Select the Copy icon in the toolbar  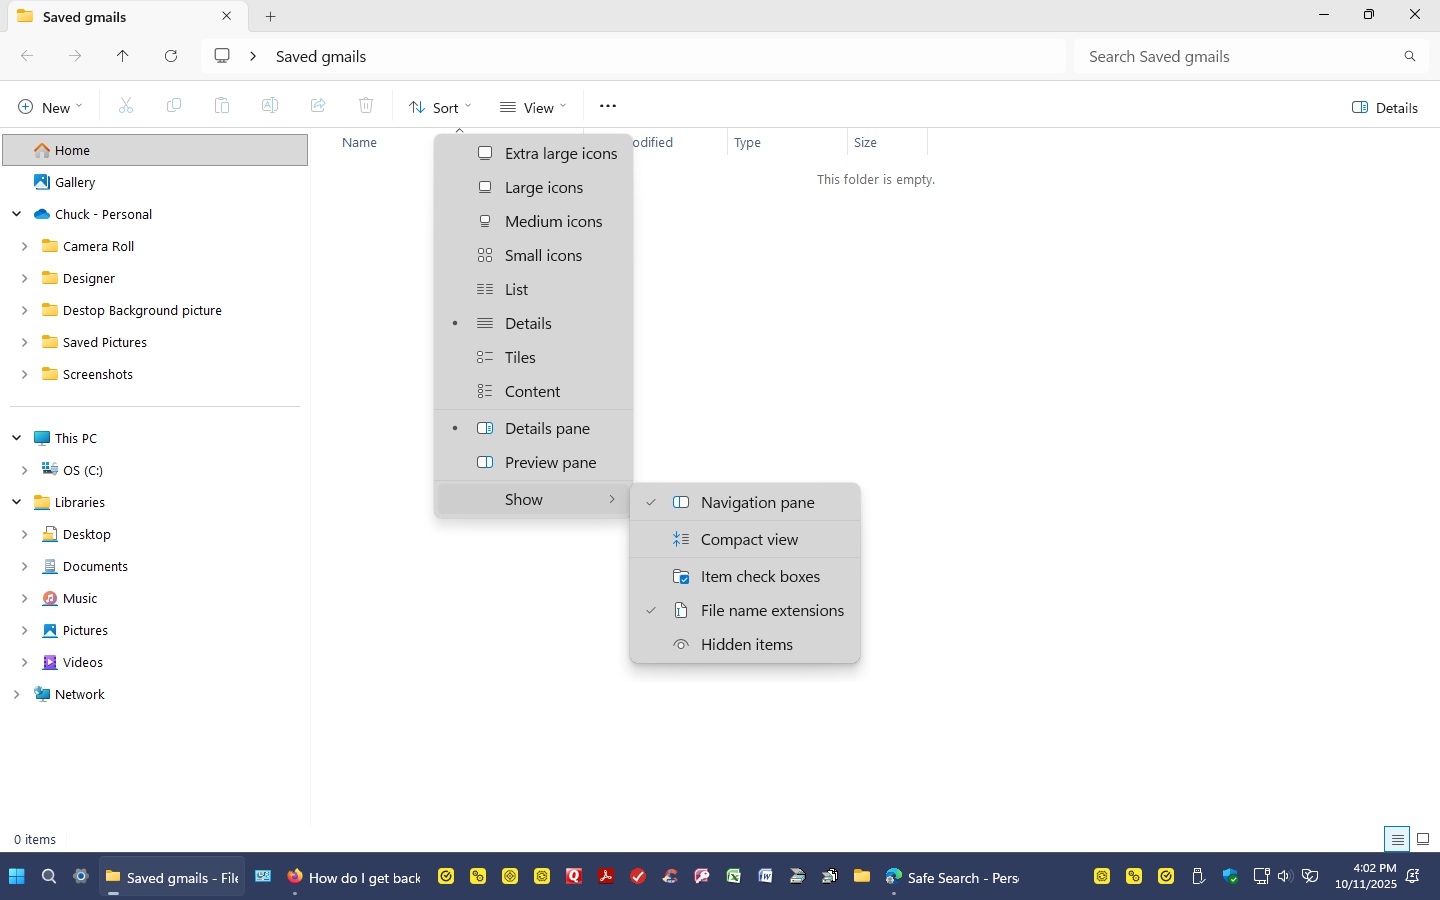point(174,105)
